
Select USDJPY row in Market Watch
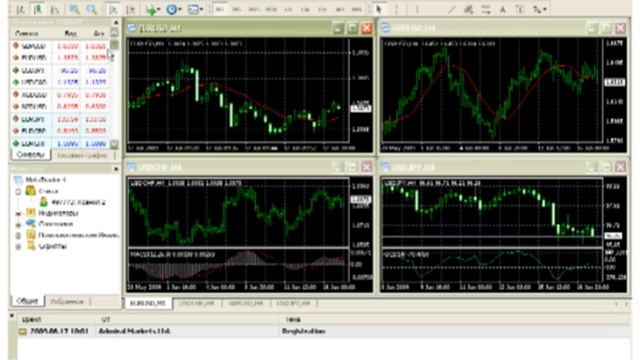(60, 71)
